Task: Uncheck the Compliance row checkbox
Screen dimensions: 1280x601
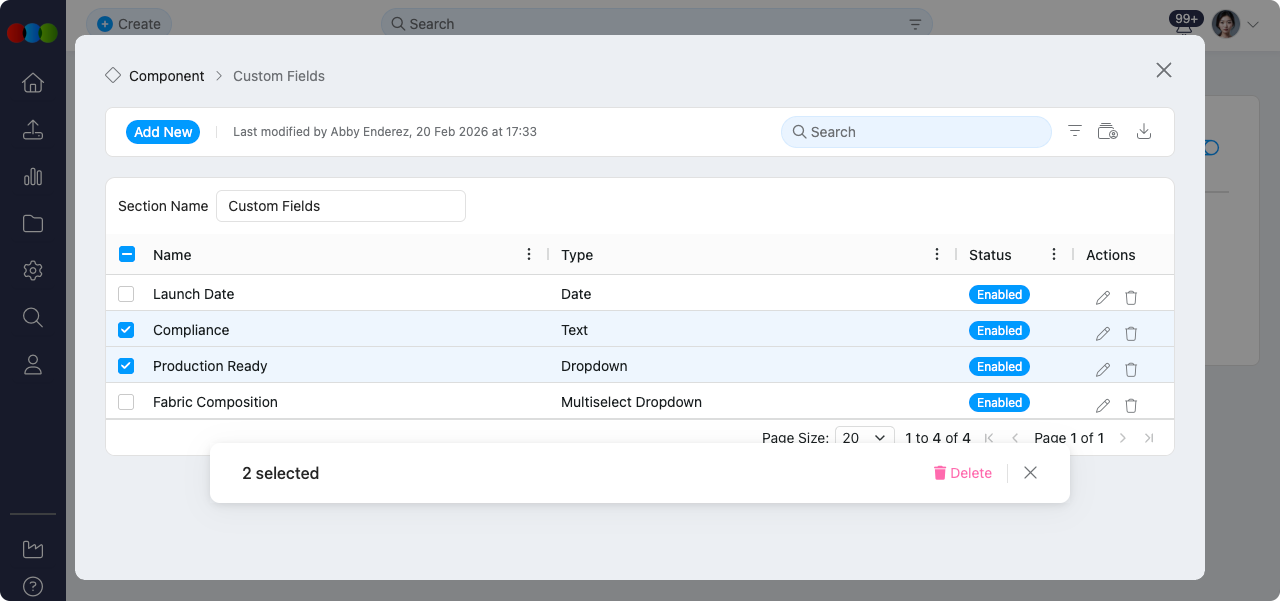Action: 126,329
